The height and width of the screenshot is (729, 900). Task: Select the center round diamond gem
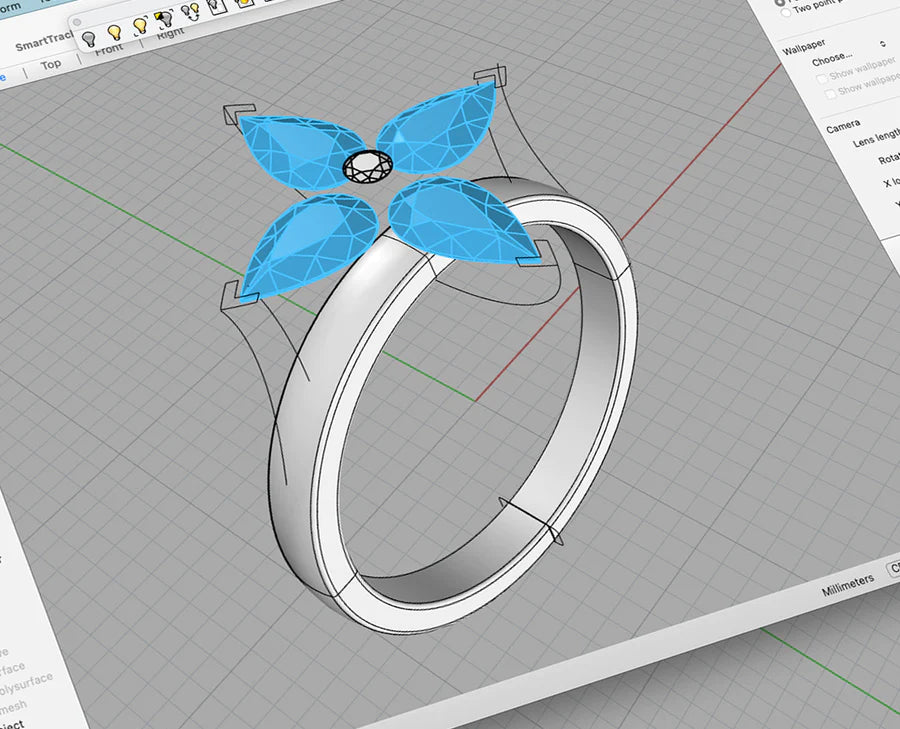[368, 166]
